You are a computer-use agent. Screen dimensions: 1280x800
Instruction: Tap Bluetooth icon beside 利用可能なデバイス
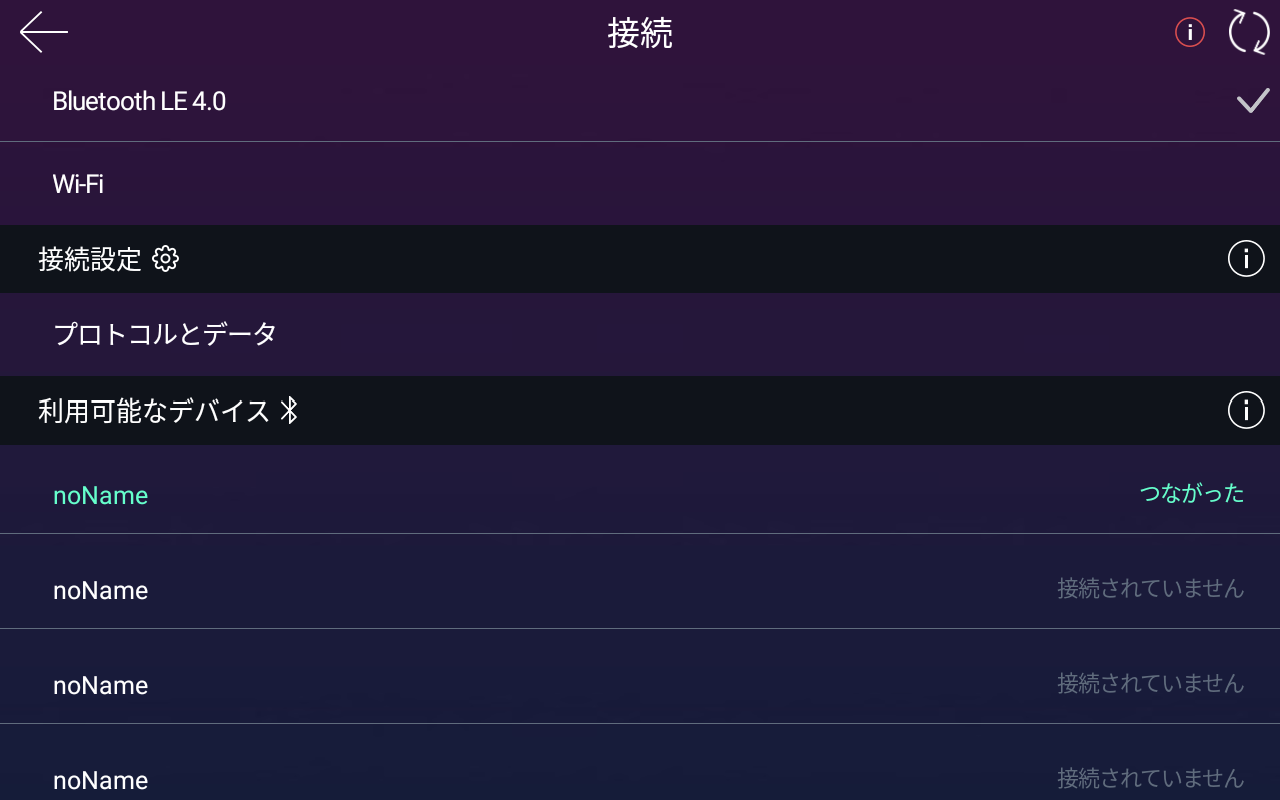click(289, 410)
